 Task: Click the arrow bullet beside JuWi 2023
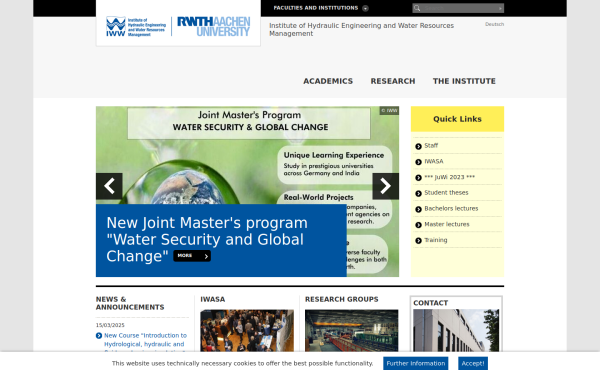point(418,178)
